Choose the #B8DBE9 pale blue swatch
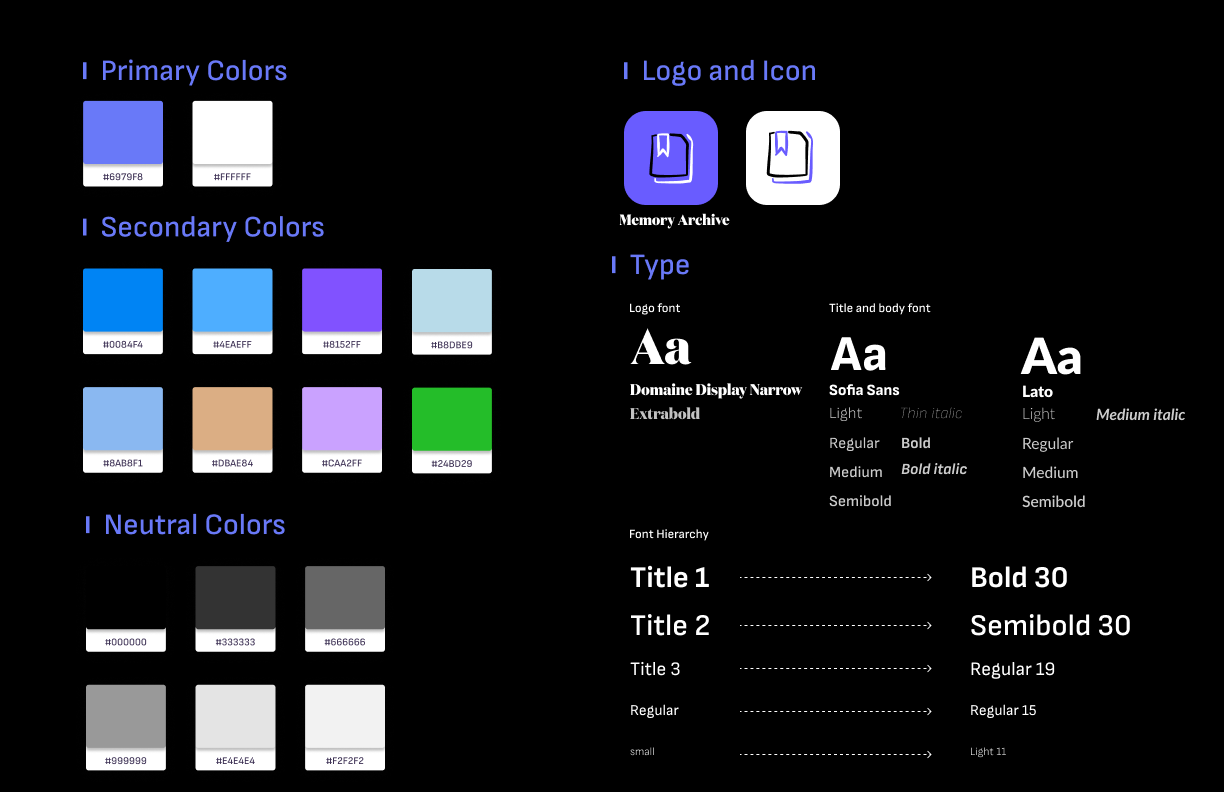The width and height of the screenshot is (1224, 792). [x=452, y=311]
